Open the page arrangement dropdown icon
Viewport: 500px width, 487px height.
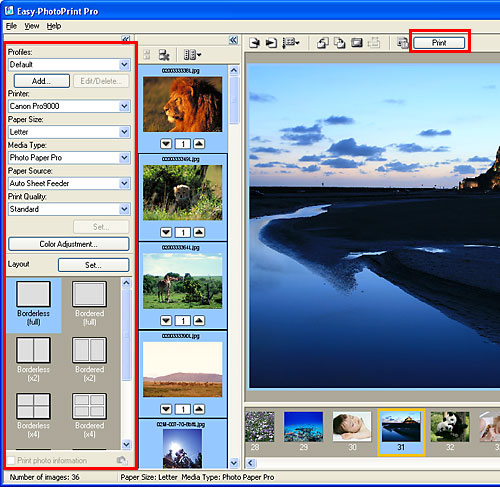click(291, 43)
